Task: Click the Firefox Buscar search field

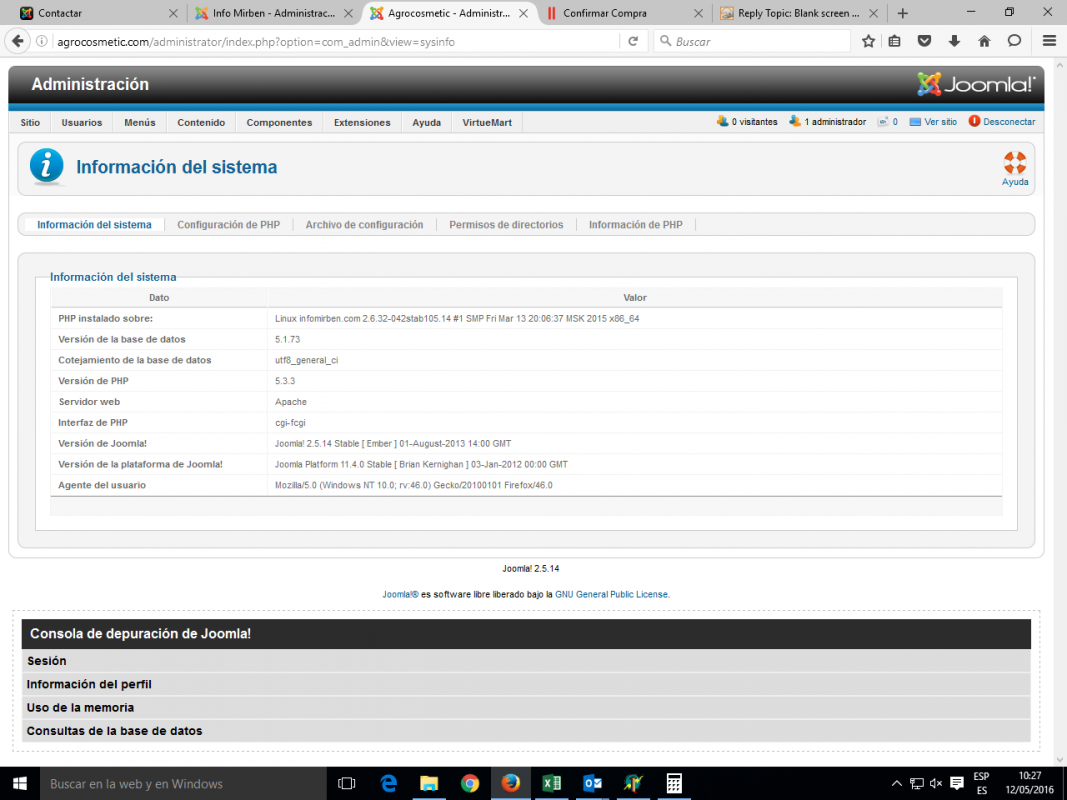Action: coord(760,42)
